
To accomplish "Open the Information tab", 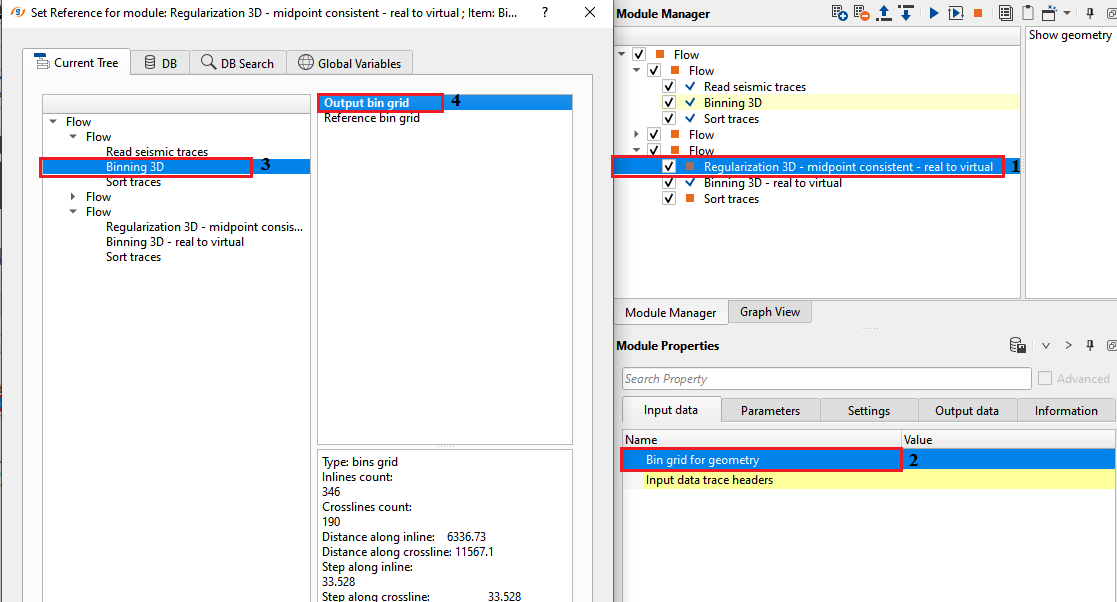I will pos(1066,410).
